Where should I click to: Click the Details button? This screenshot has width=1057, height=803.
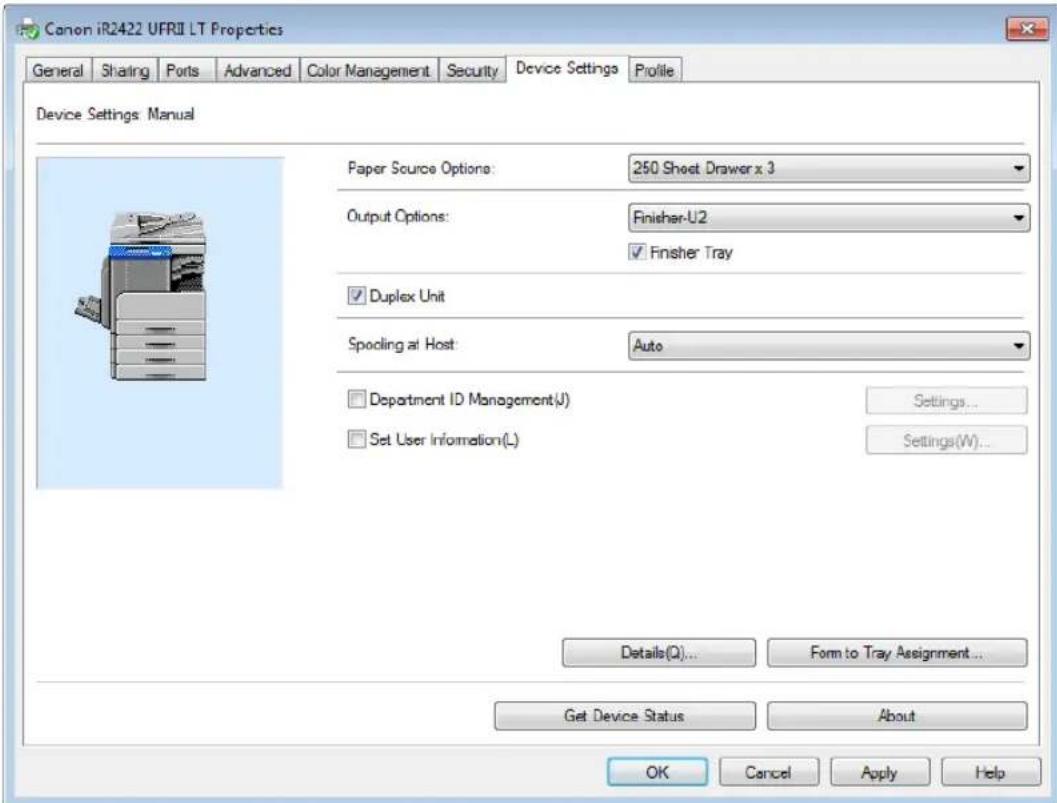(659, 653)
